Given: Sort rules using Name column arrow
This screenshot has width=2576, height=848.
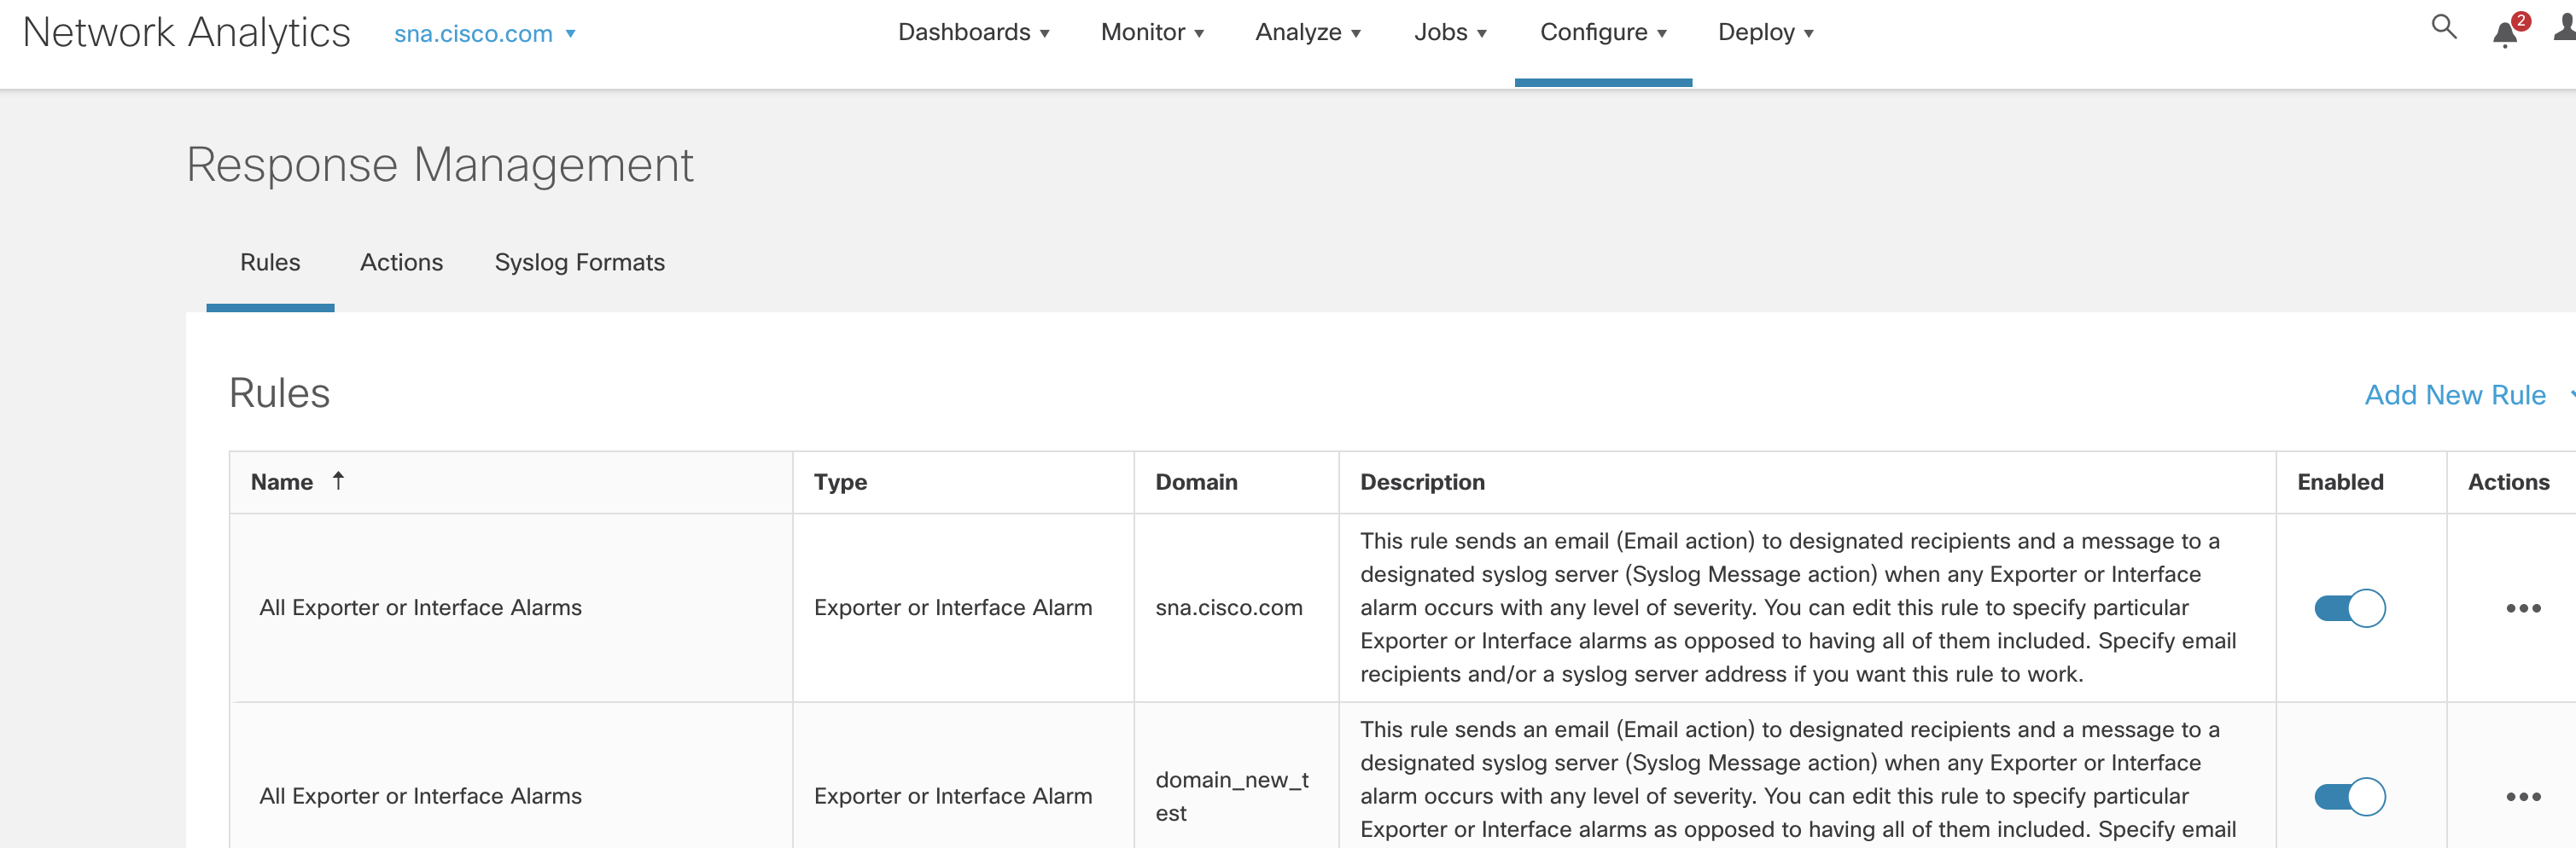Looking at the screenshot, I should point(338,481).
